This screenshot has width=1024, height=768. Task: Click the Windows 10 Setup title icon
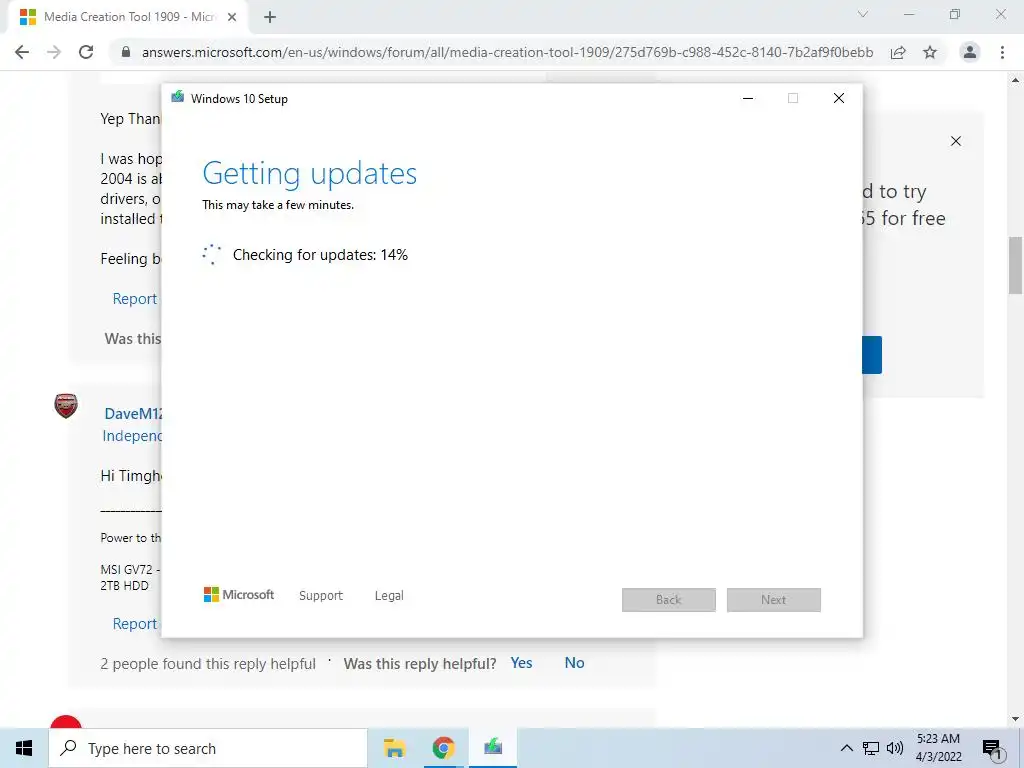(178, 98)
